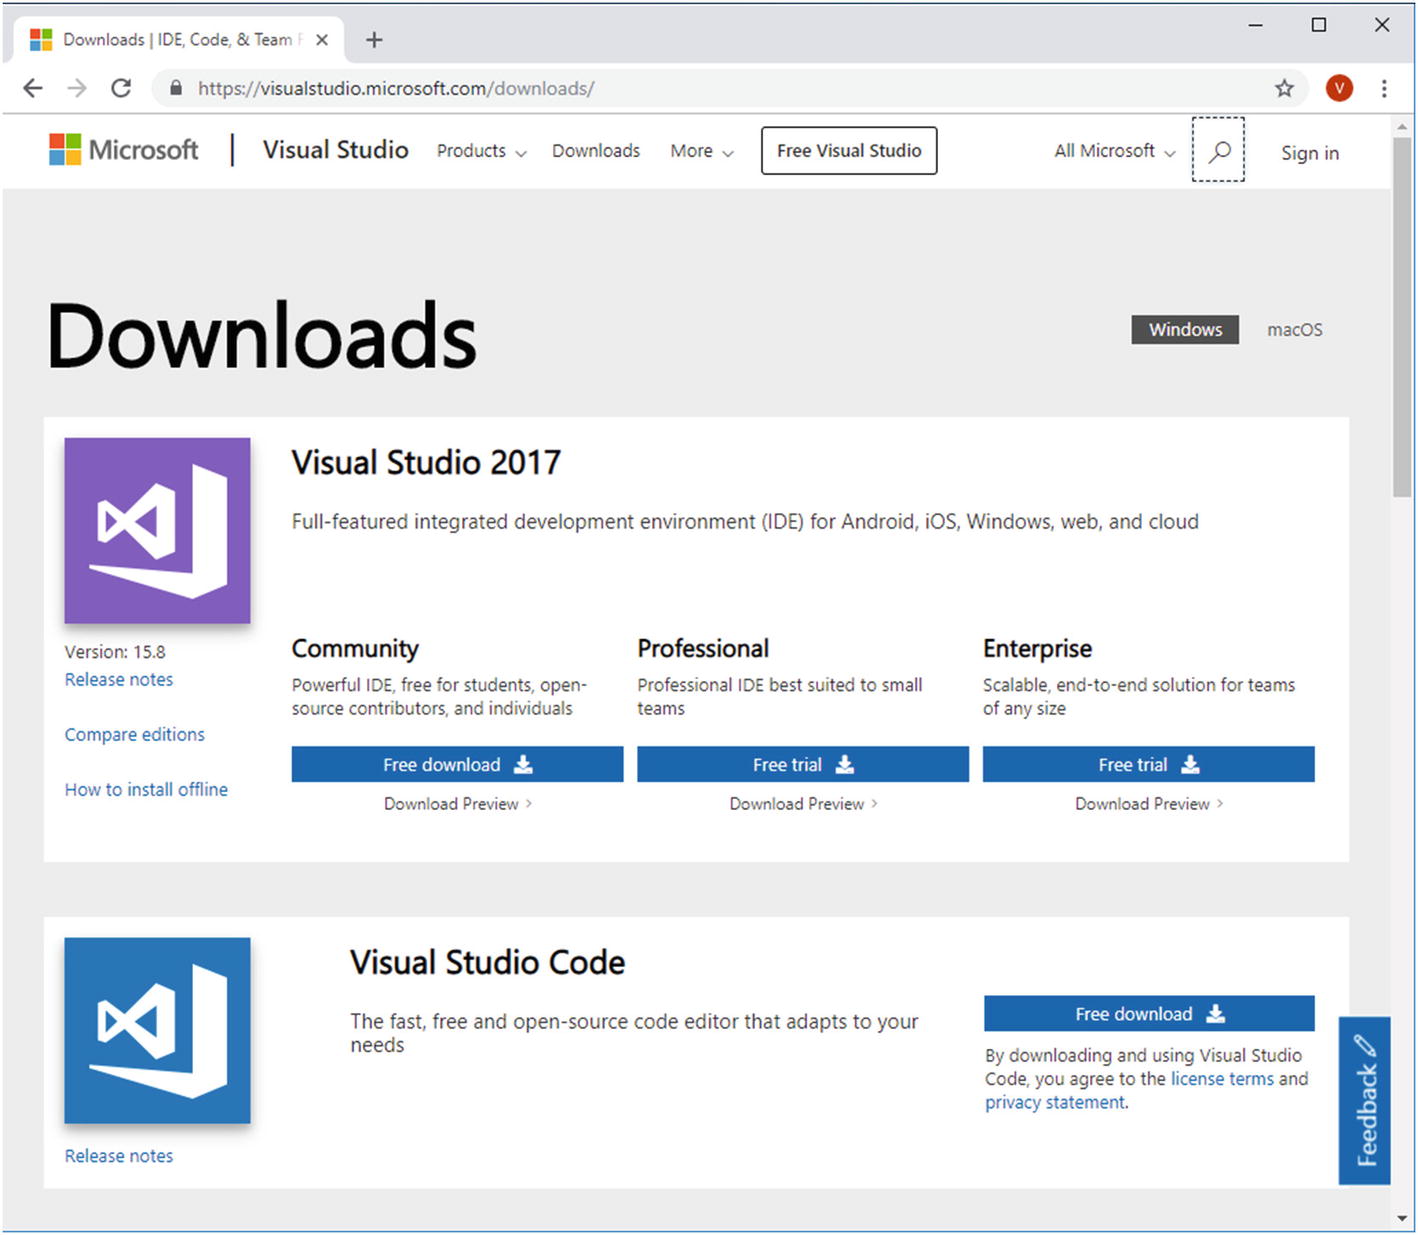
Task: Click the Version: 15.8 text
Action: [x=115, y=652]
